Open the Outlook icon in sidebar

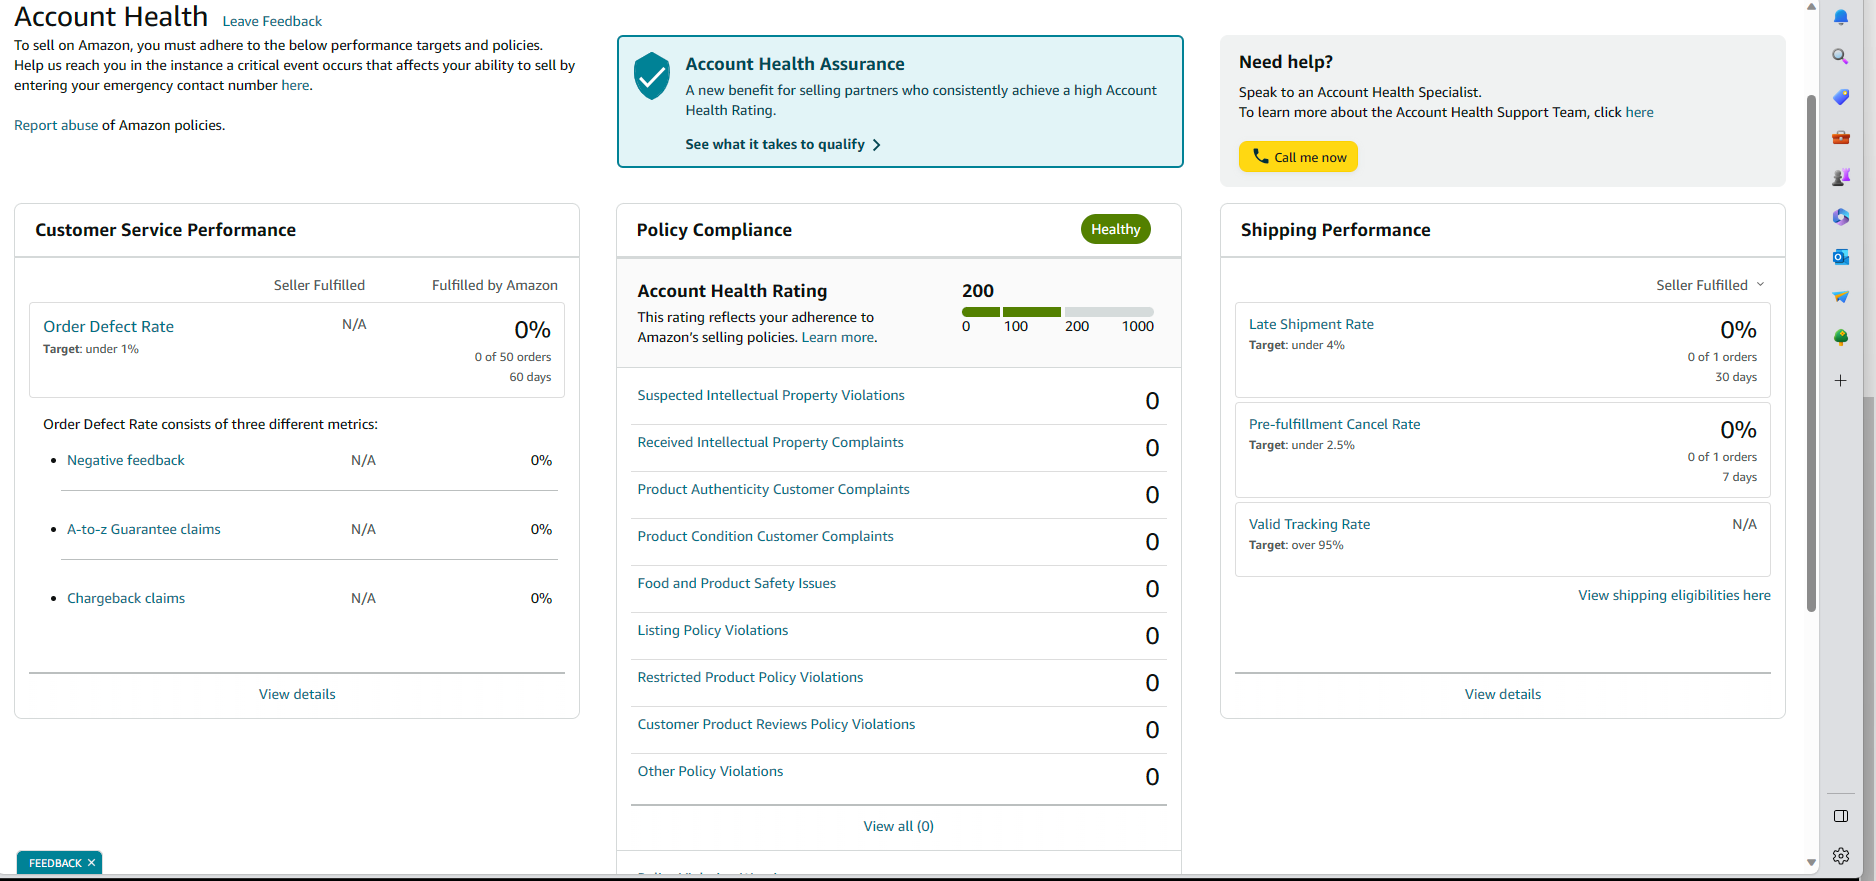[1840, 257]
